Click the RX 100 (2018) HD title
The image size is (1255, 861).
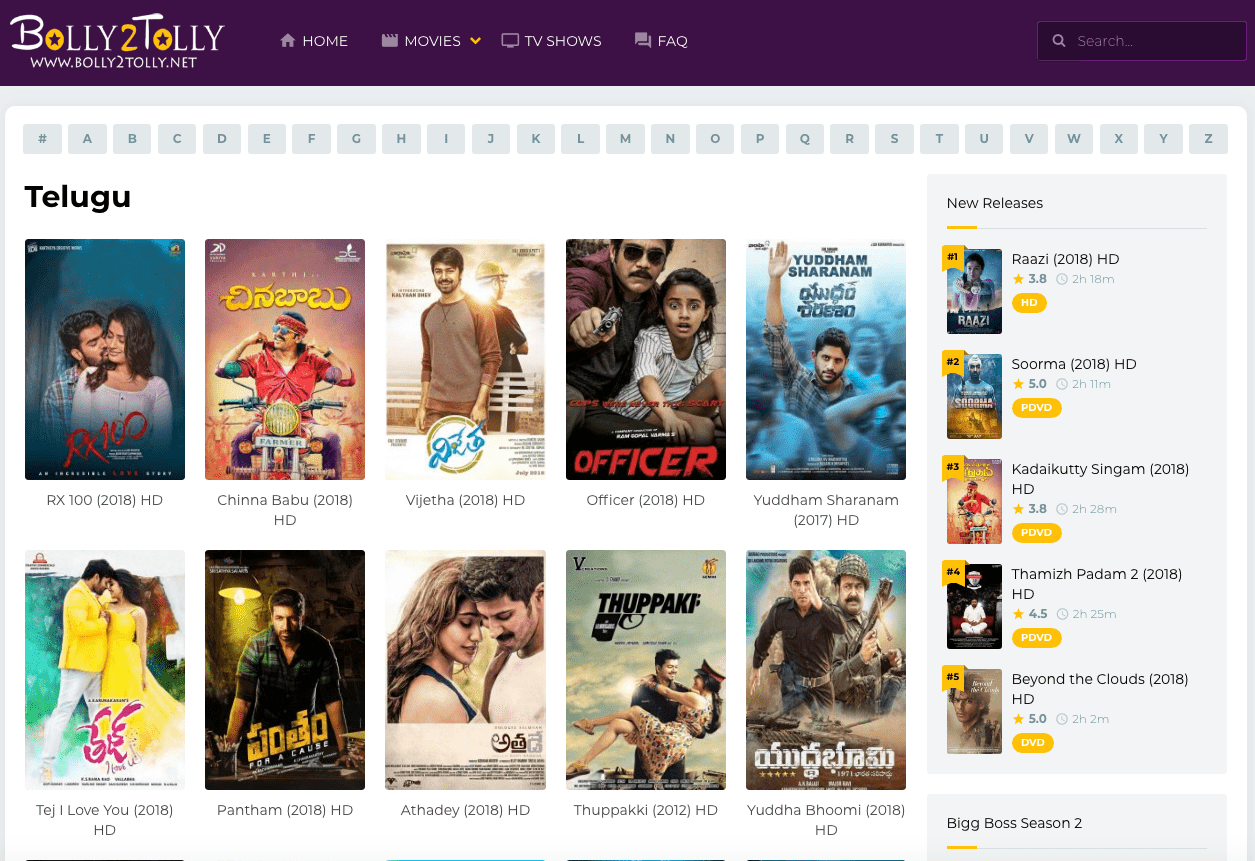pos(105,500)
